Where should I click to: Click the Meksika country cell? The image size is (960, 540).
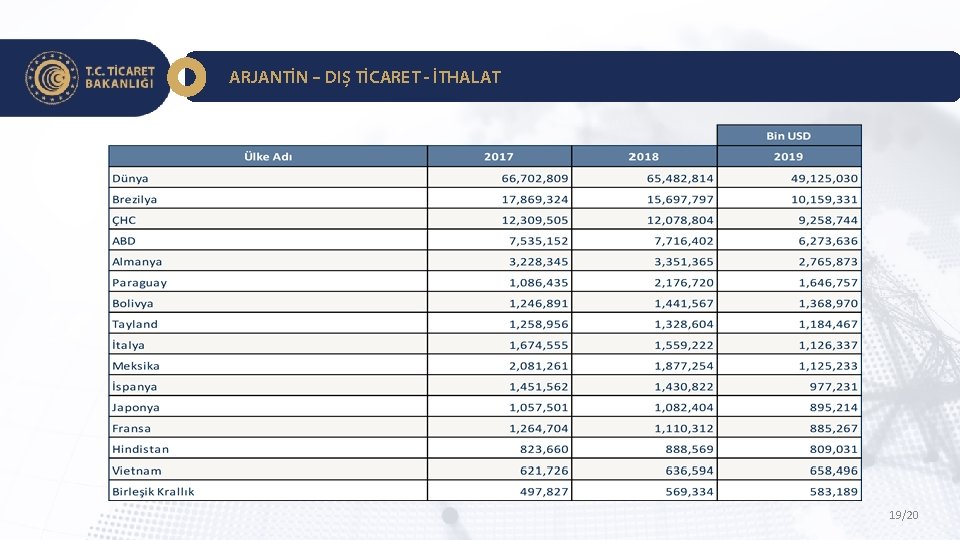point(136,366)
